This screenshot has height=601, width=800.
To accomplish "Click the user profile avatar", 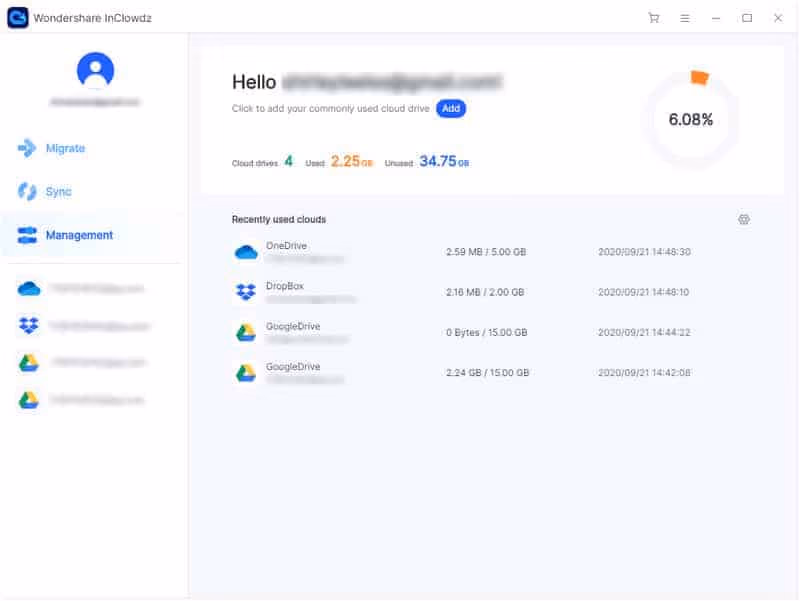I will coord(95,70).
